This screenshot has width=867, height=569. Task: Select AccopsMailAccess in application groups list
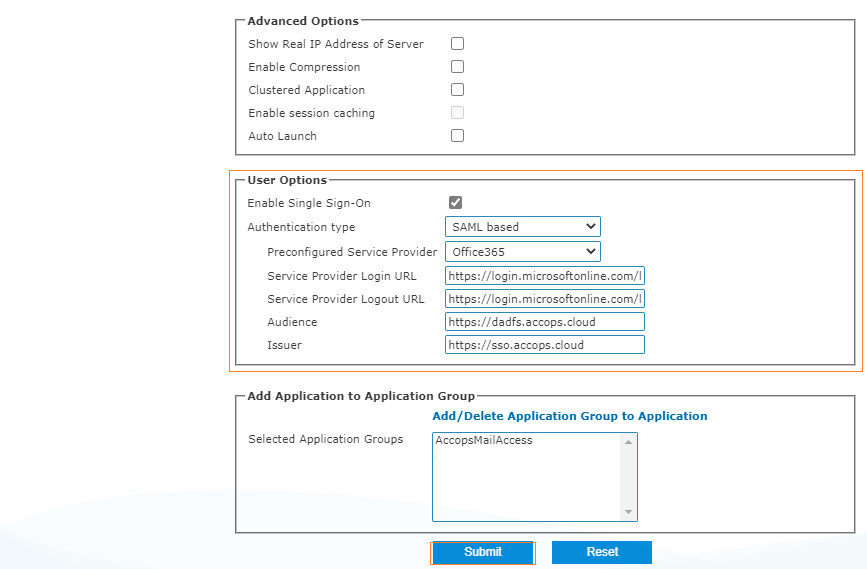click(485, 440)
